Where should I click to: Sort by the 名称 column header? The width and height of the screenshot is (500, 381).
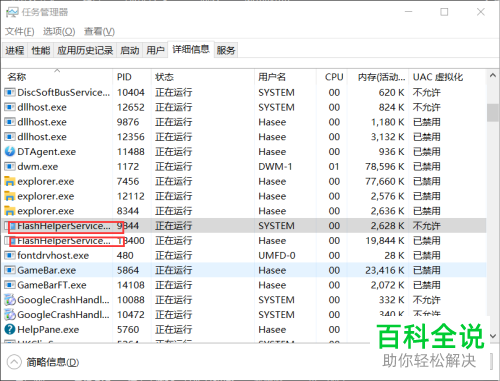coord(57,77)
